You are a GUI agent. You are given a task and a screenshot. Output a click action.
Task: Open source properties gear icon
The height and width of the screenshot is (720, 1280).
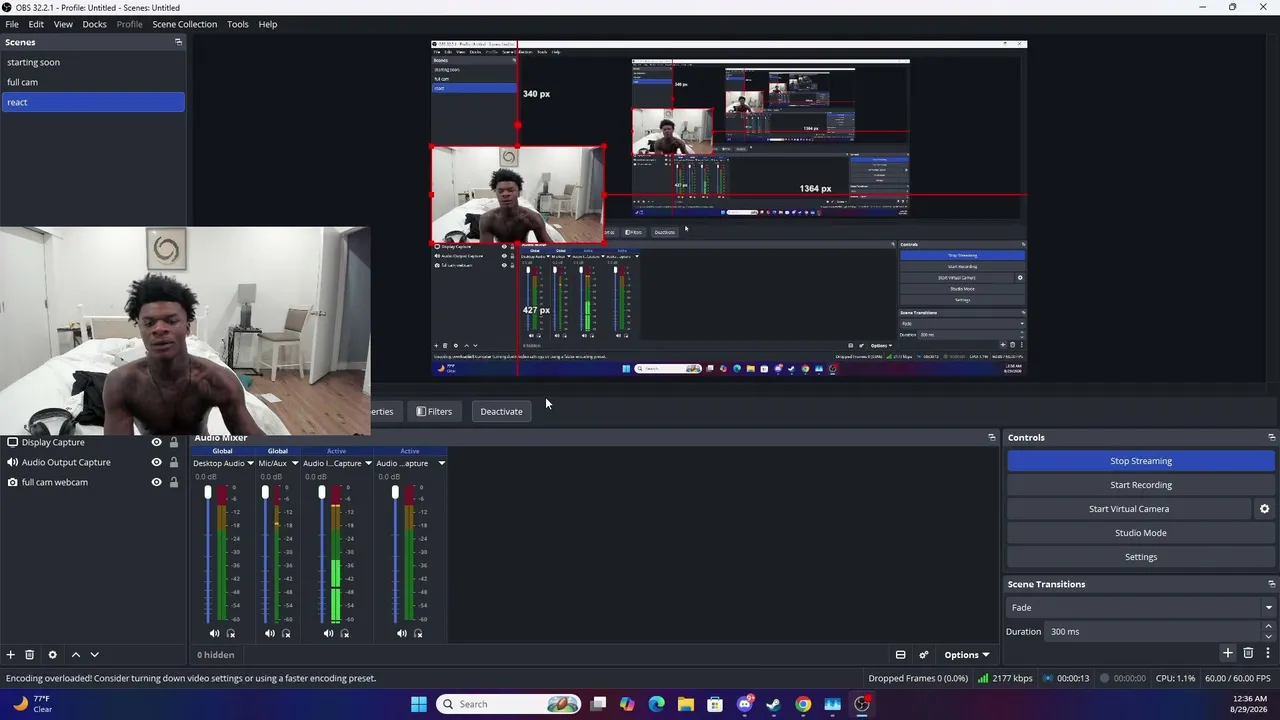click(x=53, y=655)
